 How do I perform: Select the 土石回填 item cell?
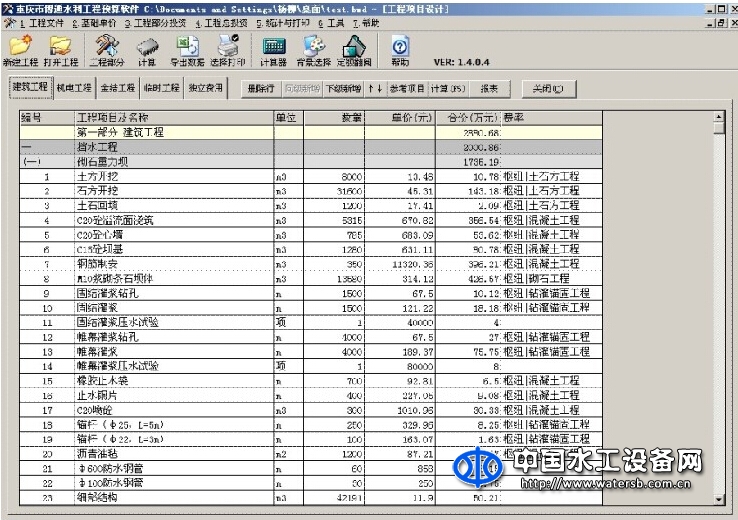[174, 206]
